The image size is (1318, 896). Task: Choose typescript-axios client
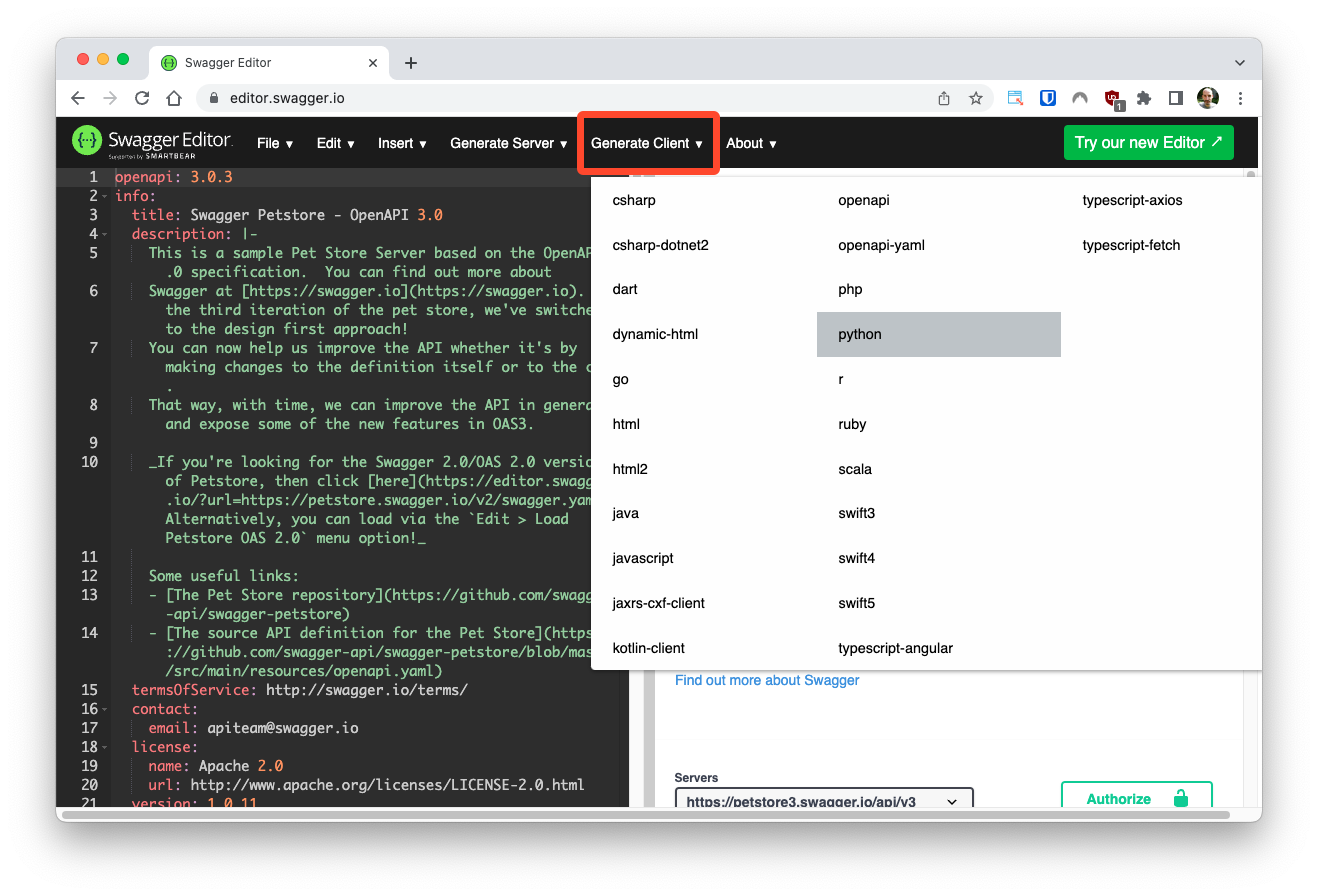(x=1161, y=200)
